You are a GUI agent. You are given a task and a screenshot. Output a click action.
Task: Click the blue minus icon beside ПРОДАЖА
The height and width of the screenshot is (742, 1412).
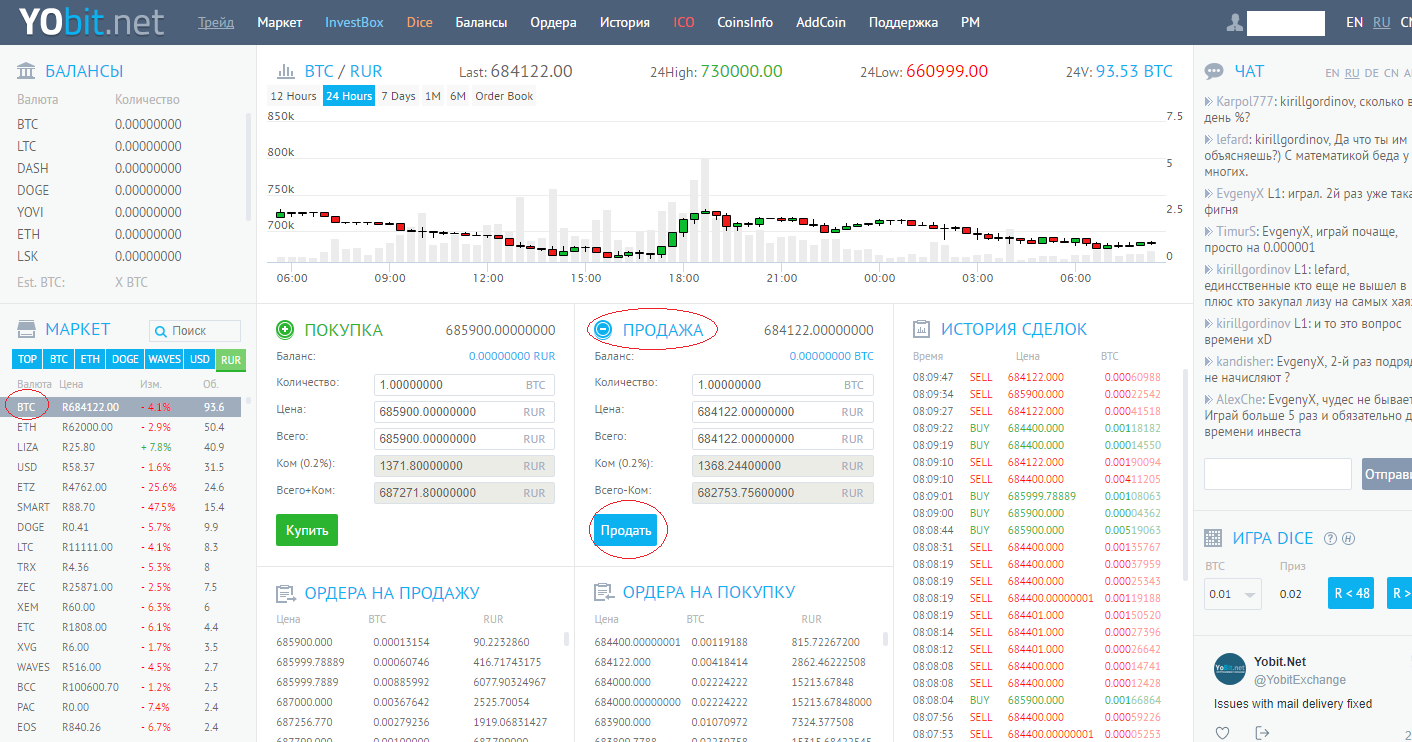coord(603,330)
